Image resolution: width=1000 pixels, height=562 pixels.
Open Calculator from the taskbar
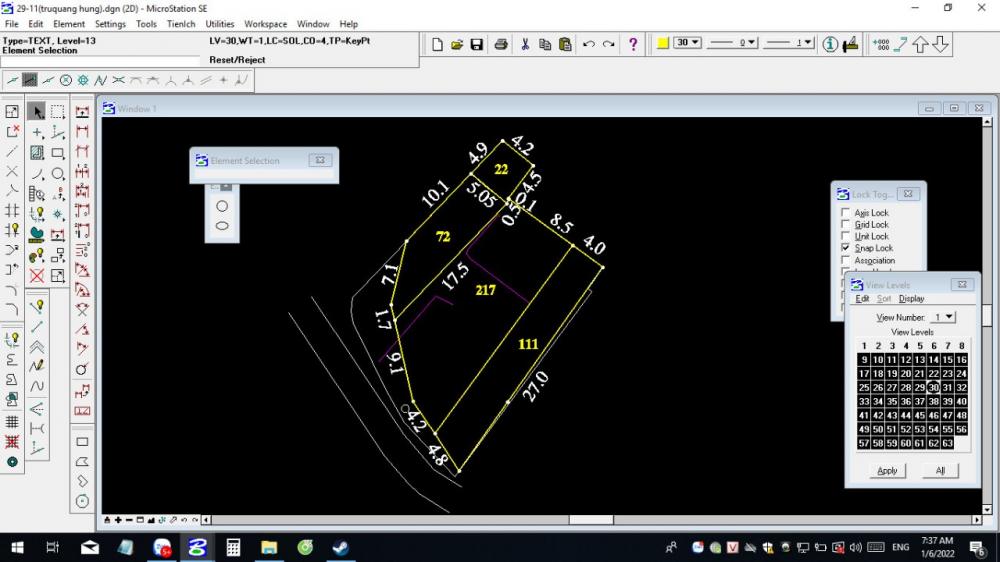pos(233,547)
